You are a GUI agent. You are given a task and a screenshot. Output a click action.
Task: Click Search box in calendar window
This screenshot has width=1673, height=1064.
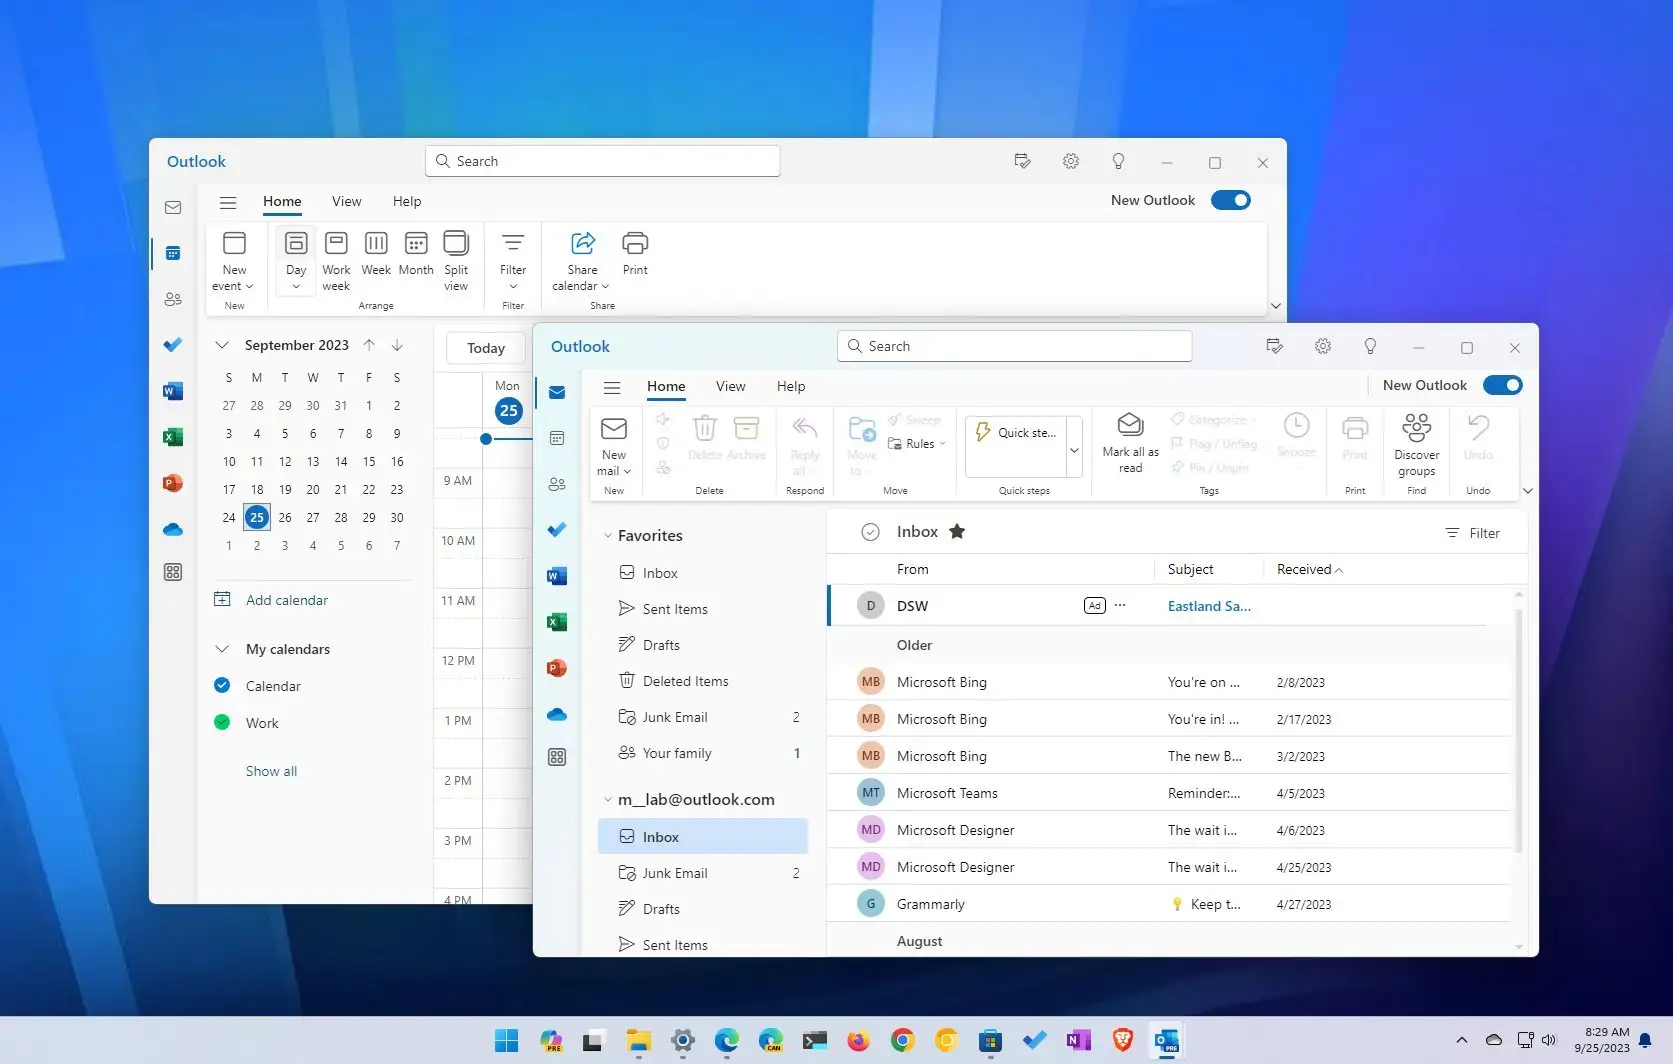tap(602, 161)
